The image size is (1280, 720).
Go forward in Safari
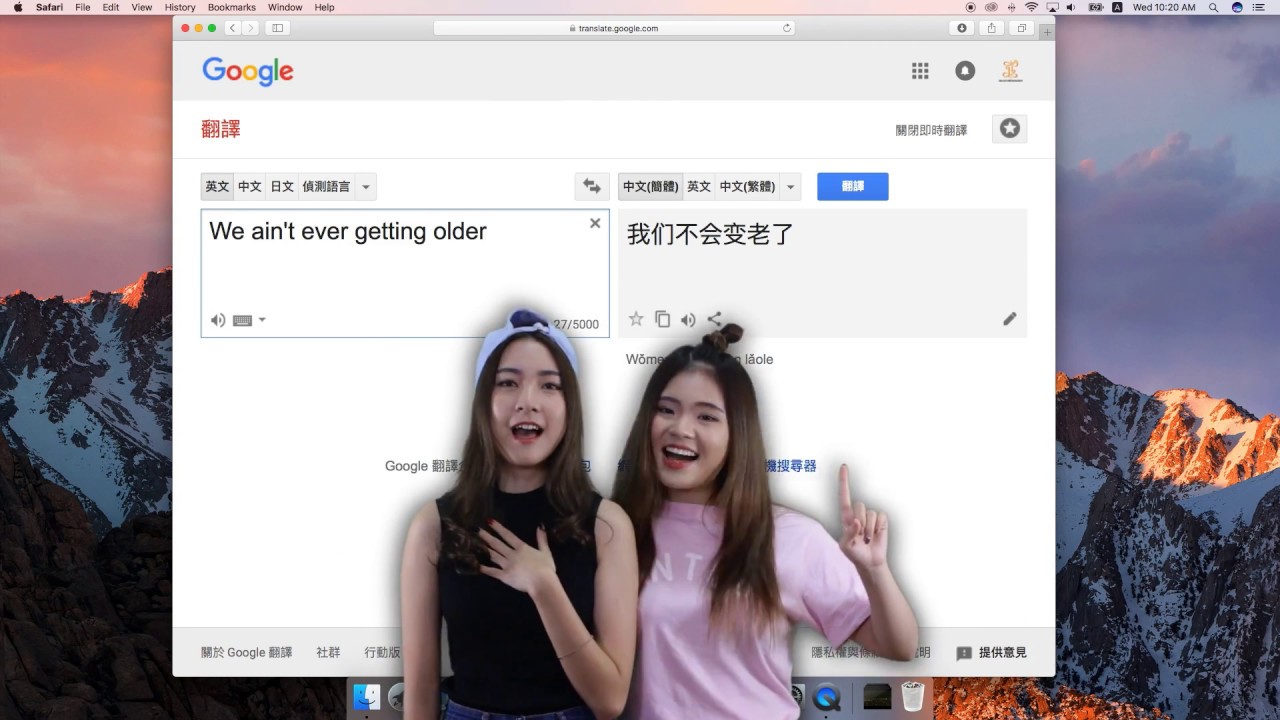[x=250, y=28]
